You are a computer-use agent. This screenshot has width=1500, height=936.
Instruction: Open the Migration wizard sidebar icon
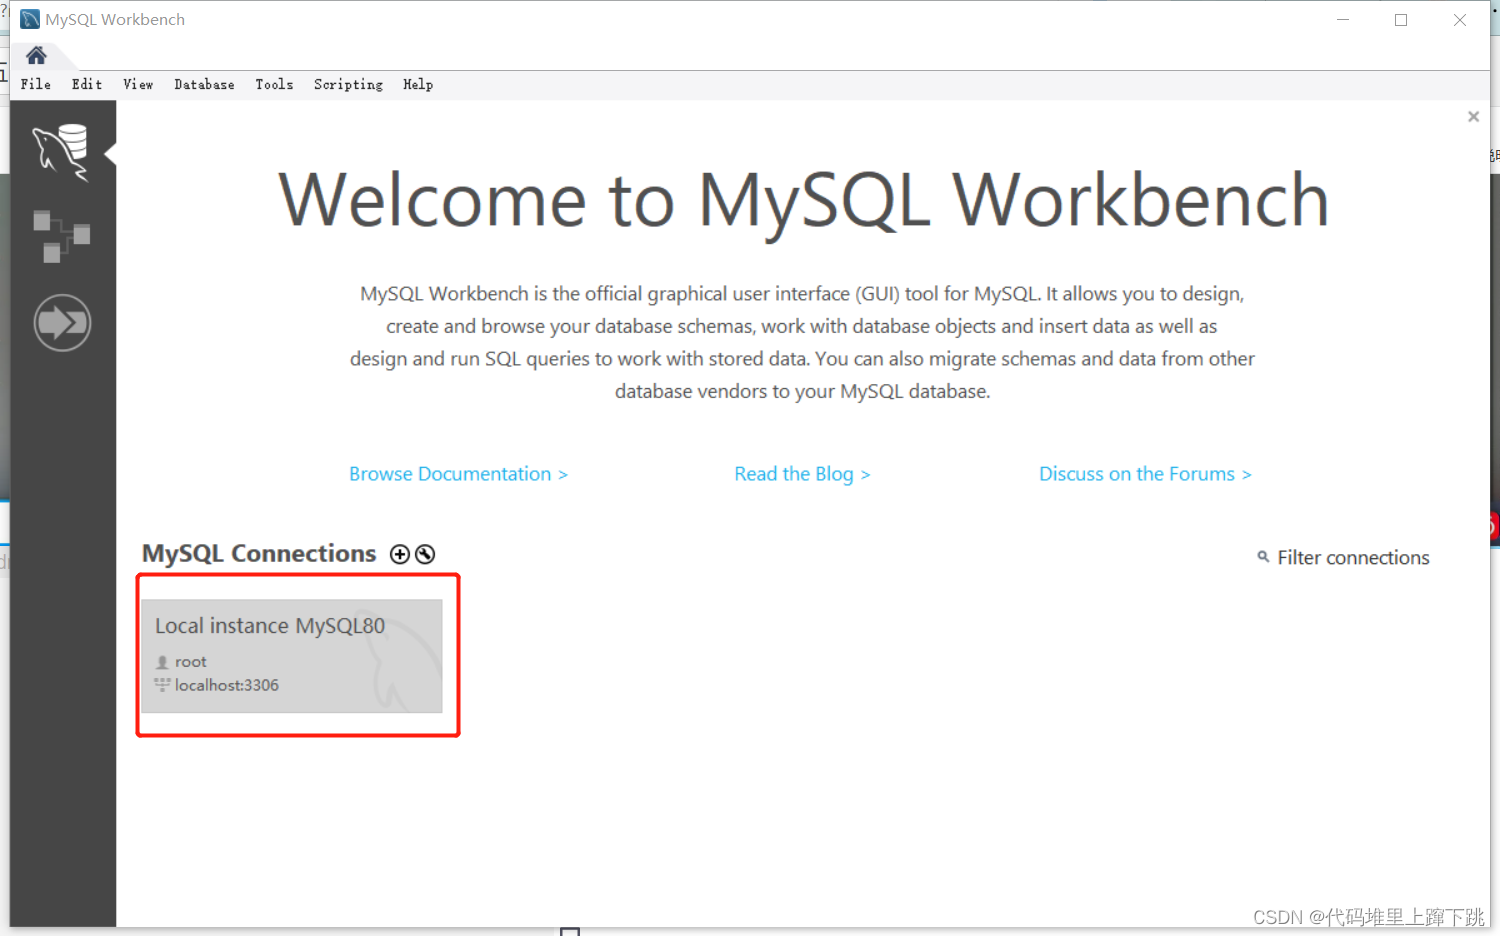62,322
